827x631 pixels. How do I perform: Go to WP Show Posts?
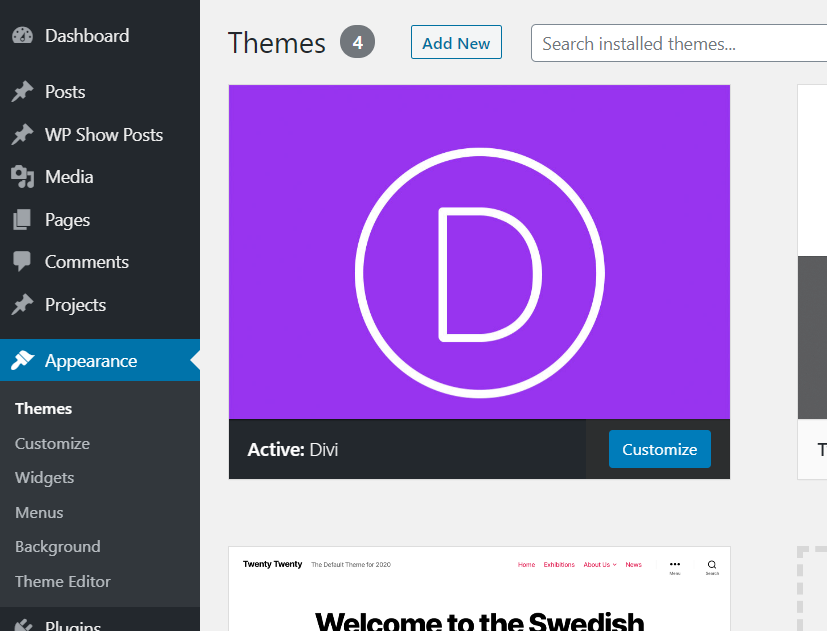tap(100, 135)
